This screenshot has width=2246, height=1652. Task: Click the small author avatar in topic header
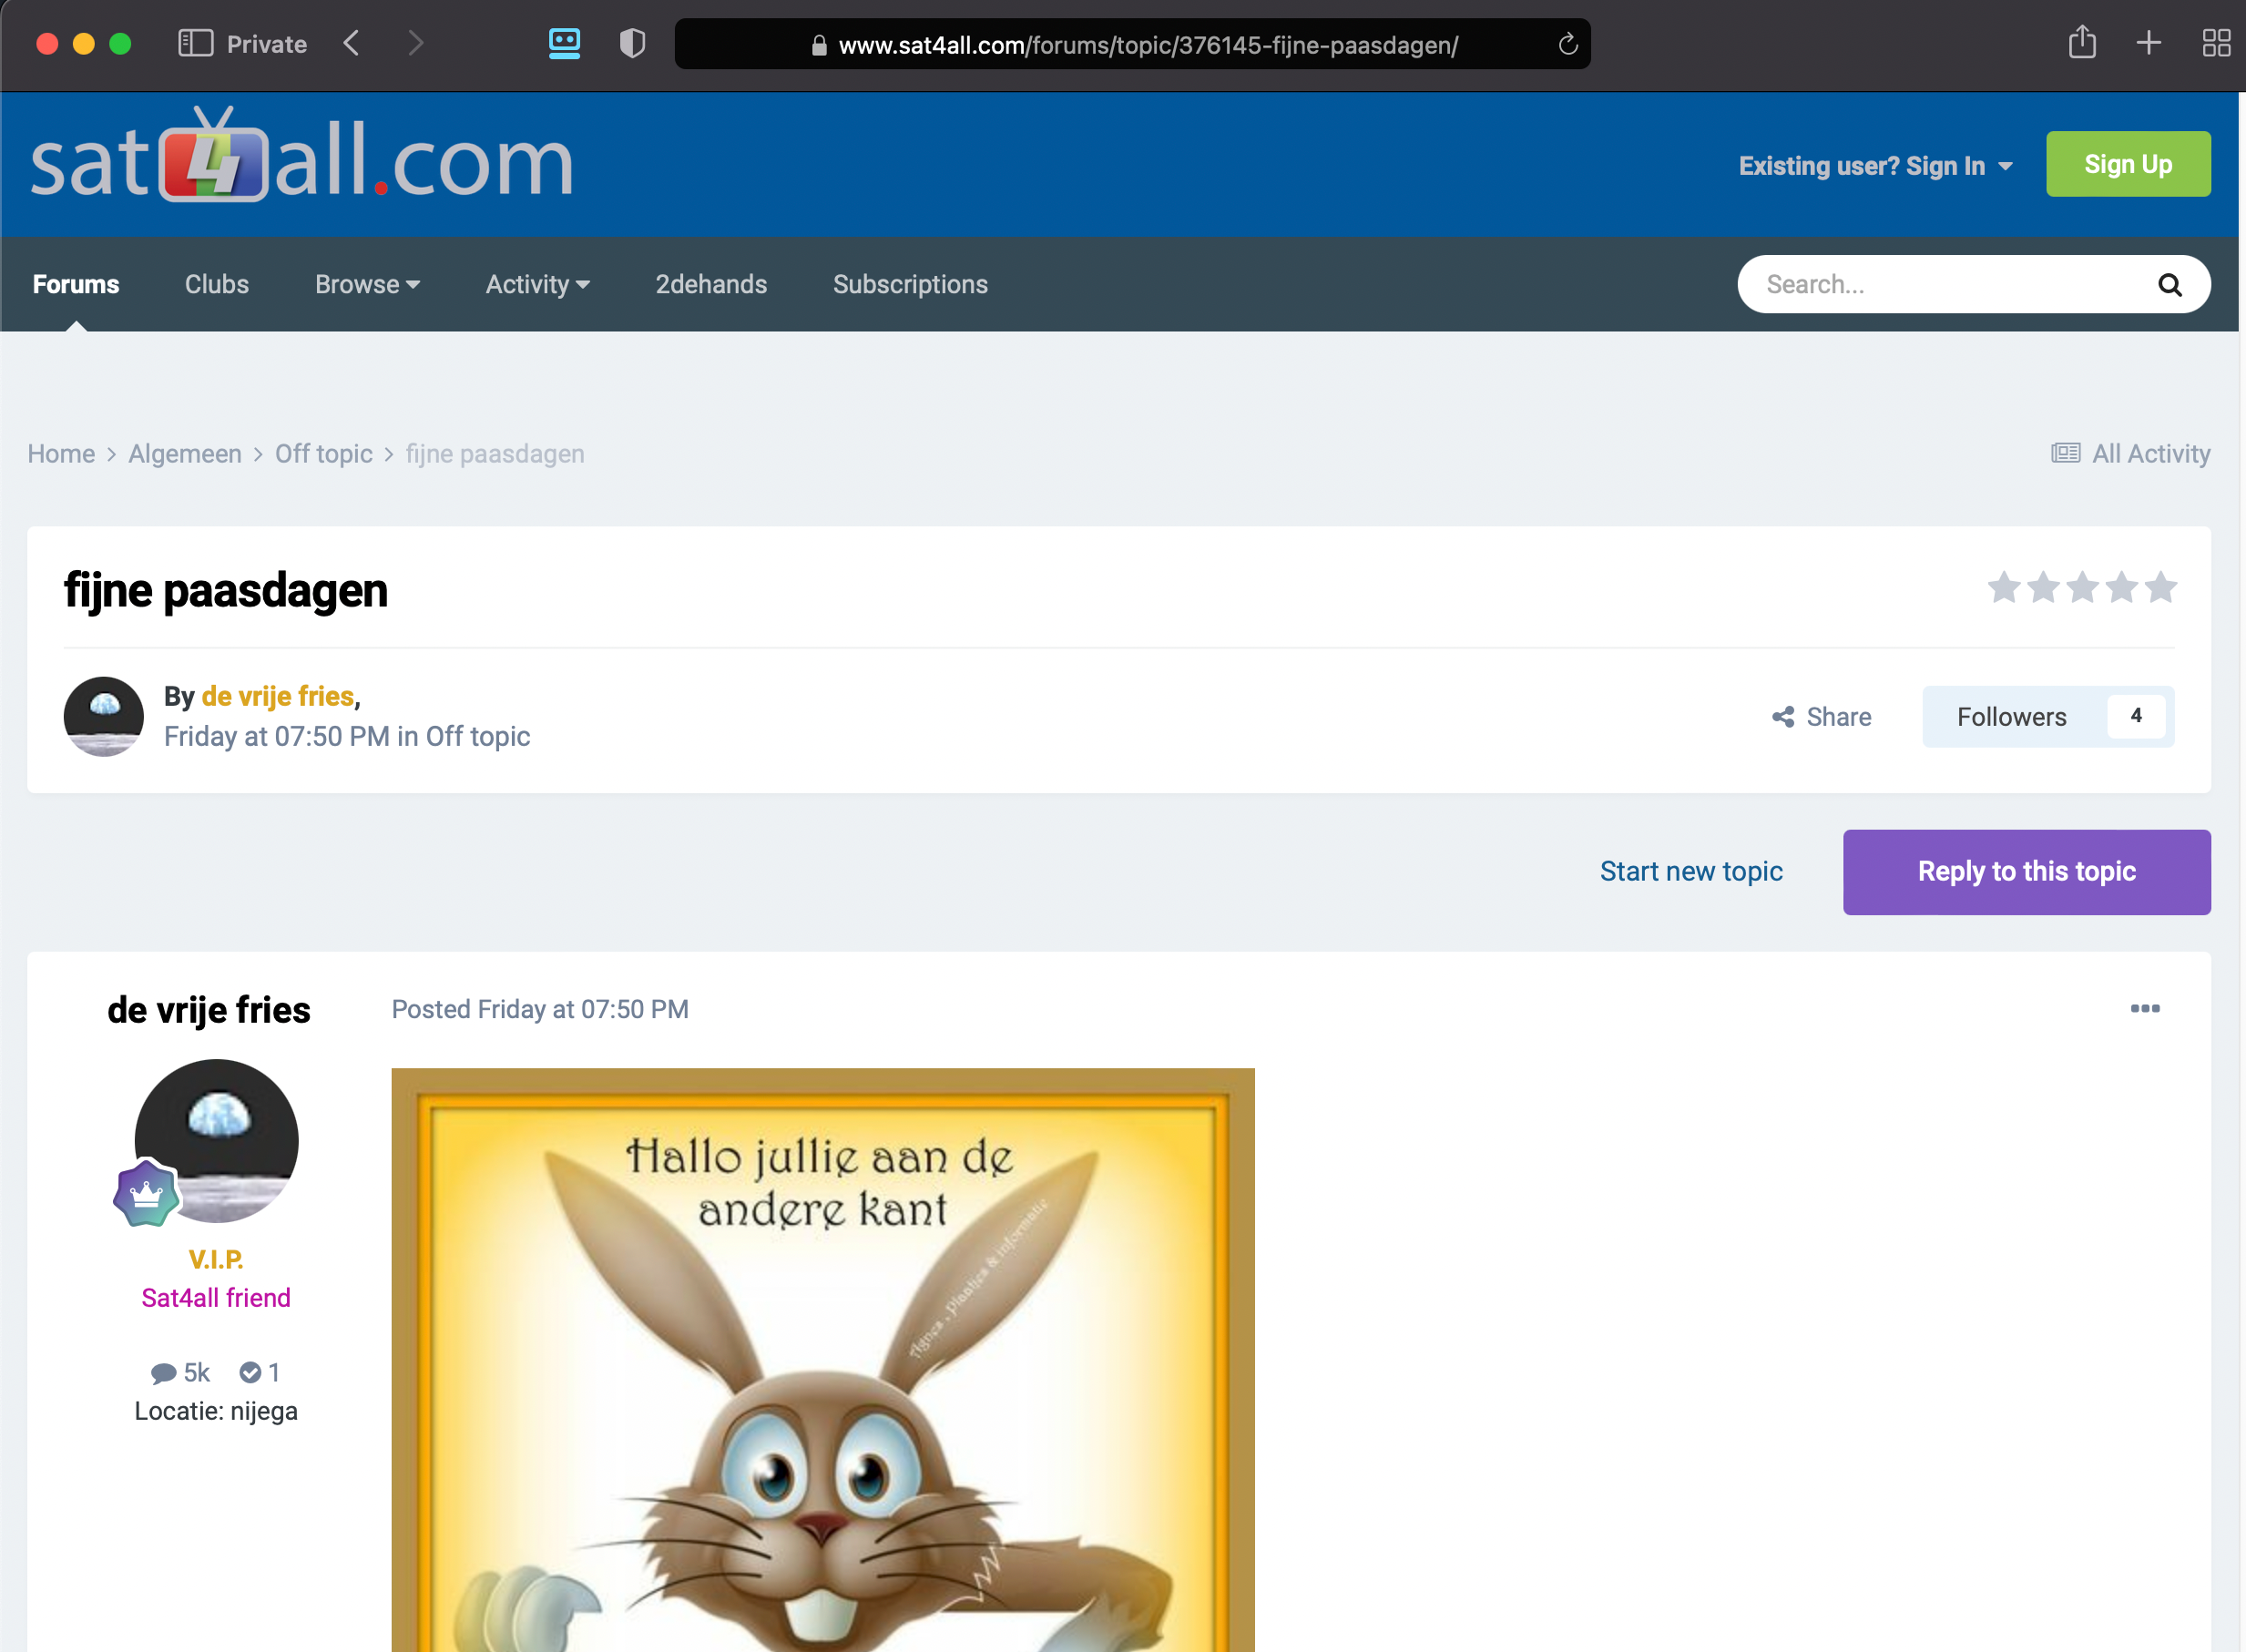104,716
